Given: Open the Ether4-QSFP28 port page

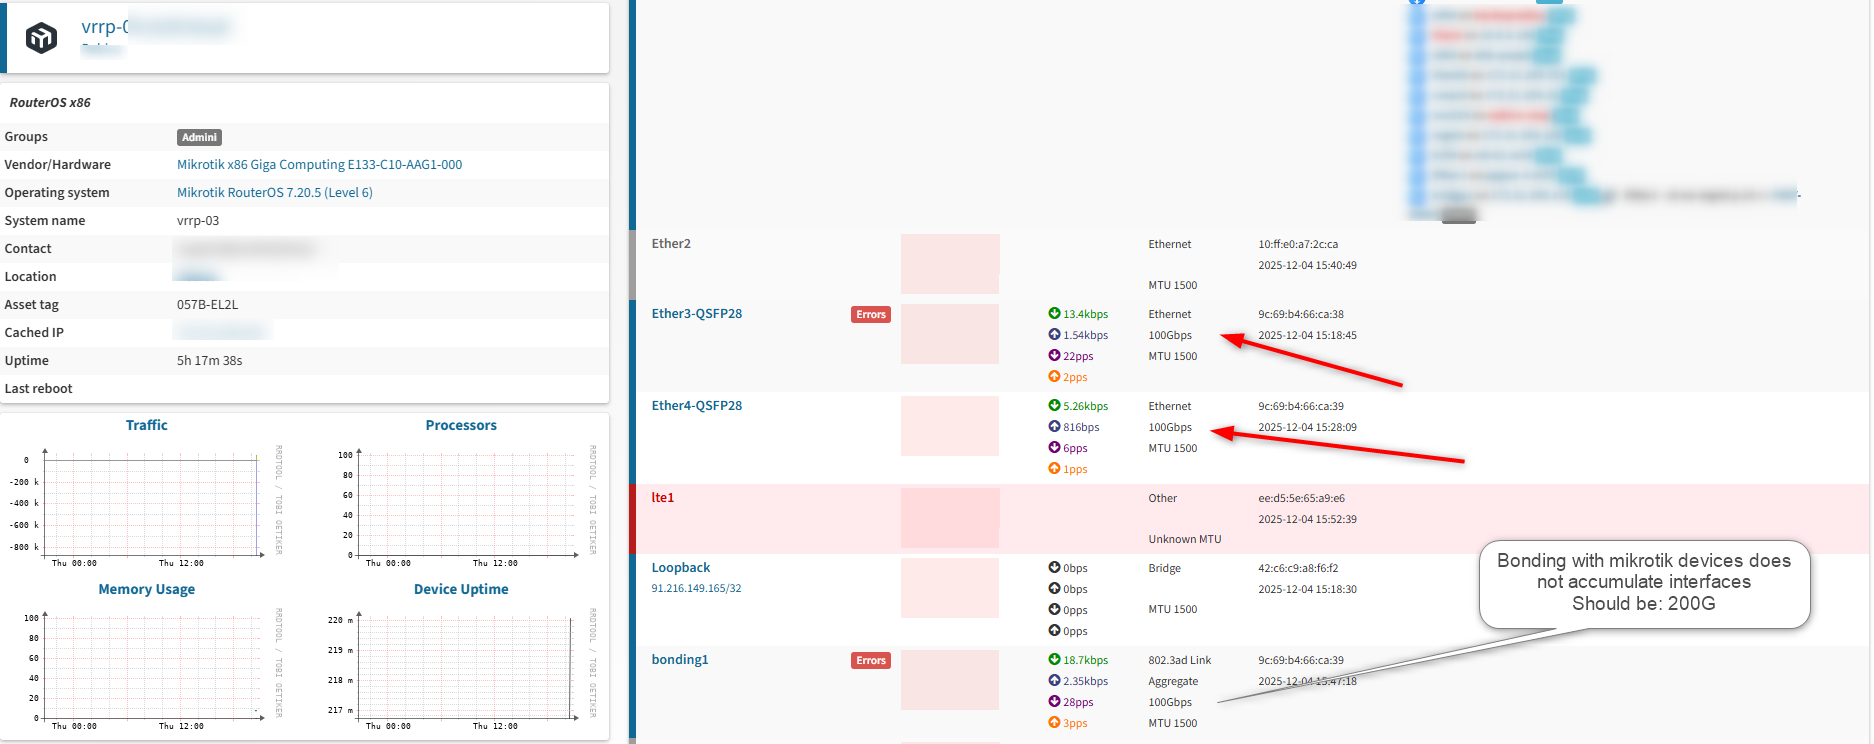Looking at the screenshot, I should pyautogui.click(x=696, y=406).
